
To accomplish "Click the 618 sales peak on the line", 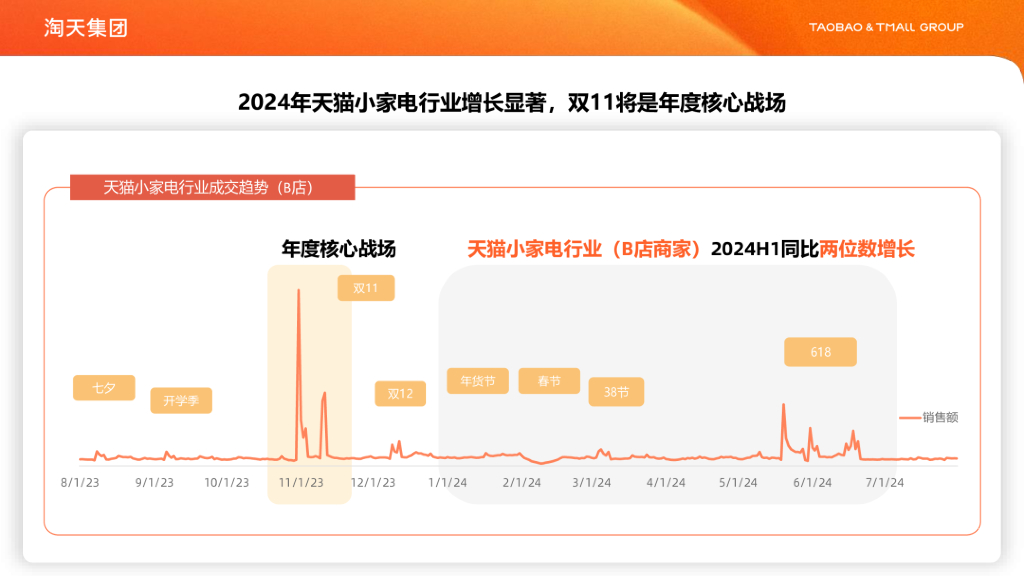I will tap(784, 406).
